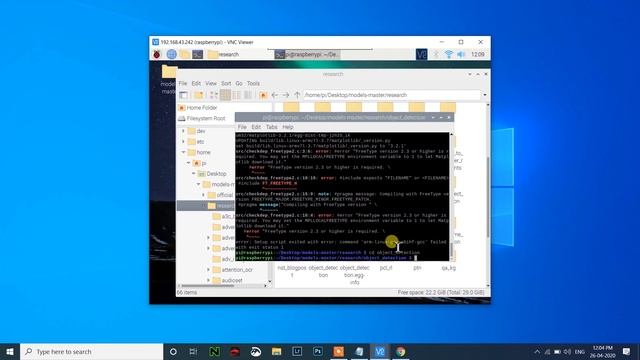Open the Bluetooth tray icon in Pi panel
Screen dimensions: 640x360
pyautogui.click(x=436, y=54)
